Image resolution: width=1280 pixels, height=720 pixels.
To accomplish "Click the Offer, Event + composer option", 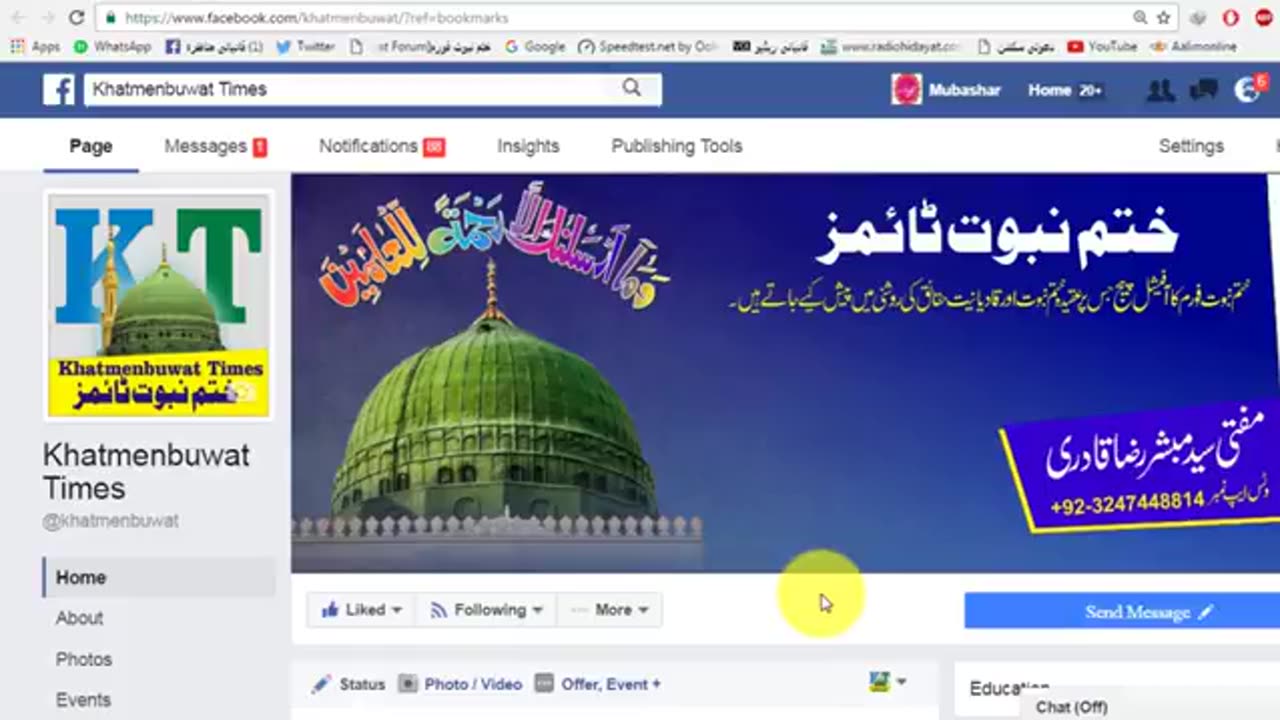I will [x=598, y=684].
